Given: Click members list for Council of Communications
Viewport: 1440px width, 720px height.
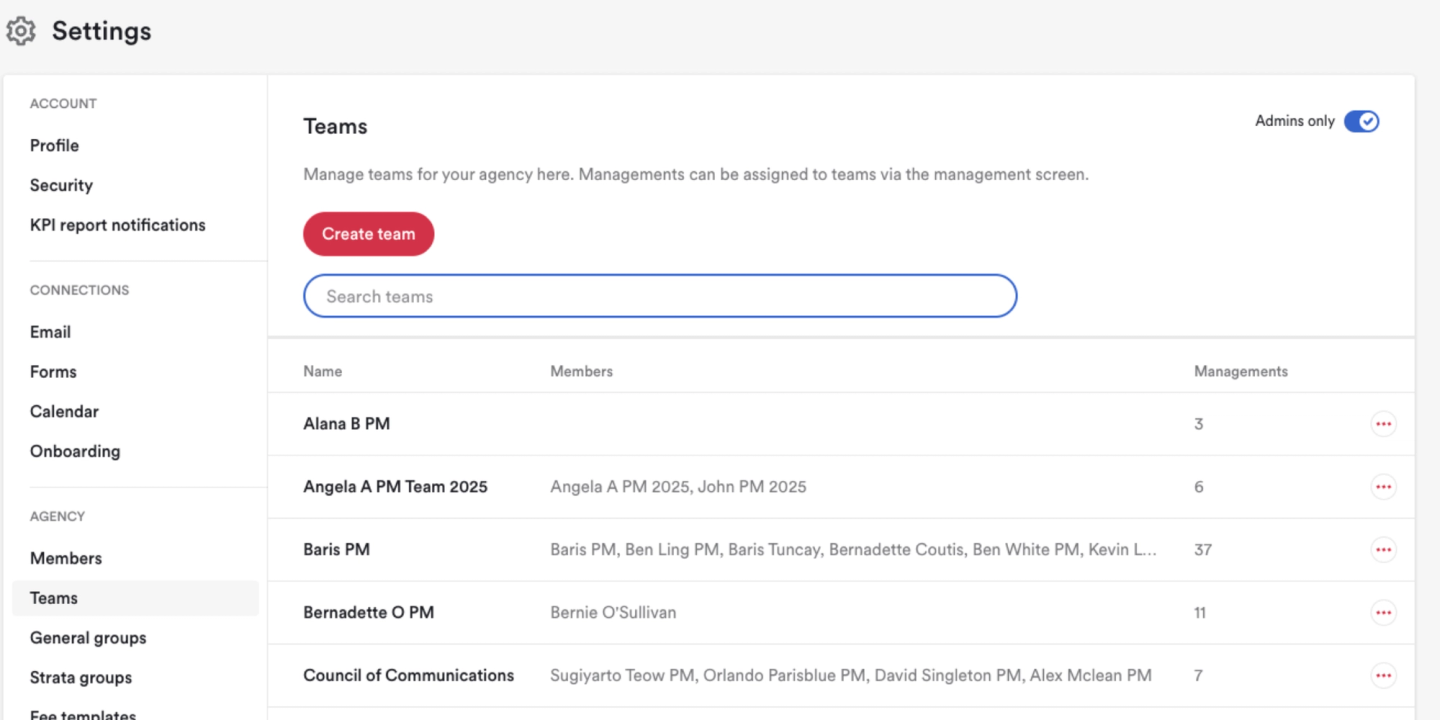Looking at the screenshot, I should pos(850,676).
